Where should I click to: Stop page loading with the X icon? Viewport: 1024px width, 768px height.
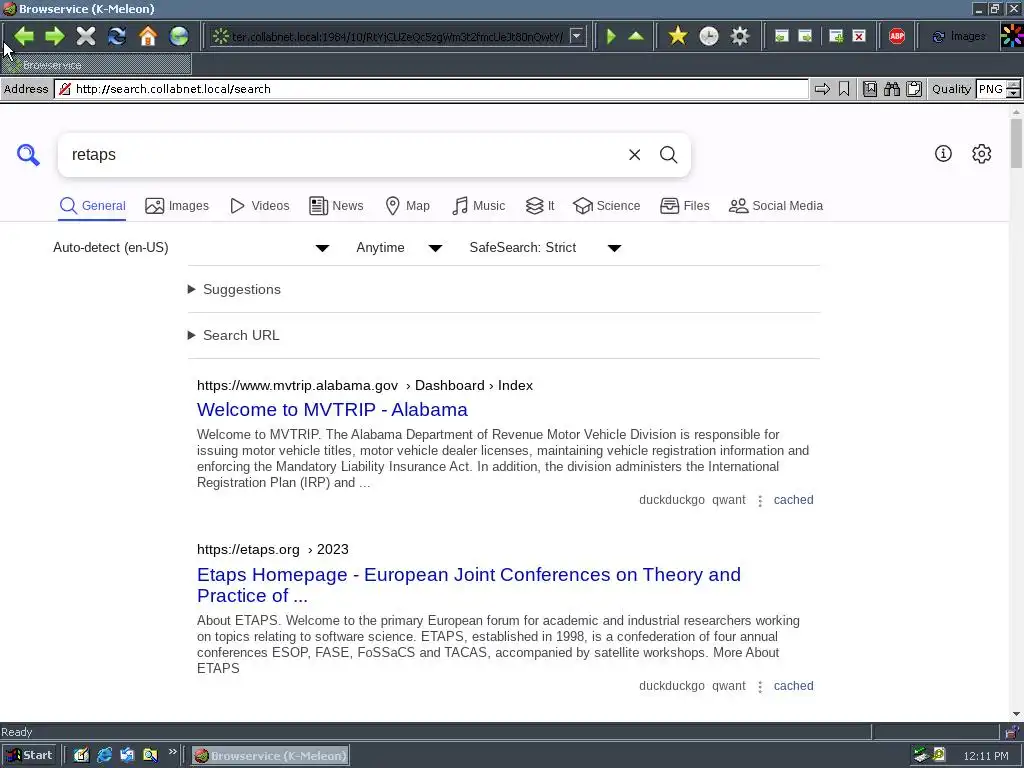[x=86, y=36]
